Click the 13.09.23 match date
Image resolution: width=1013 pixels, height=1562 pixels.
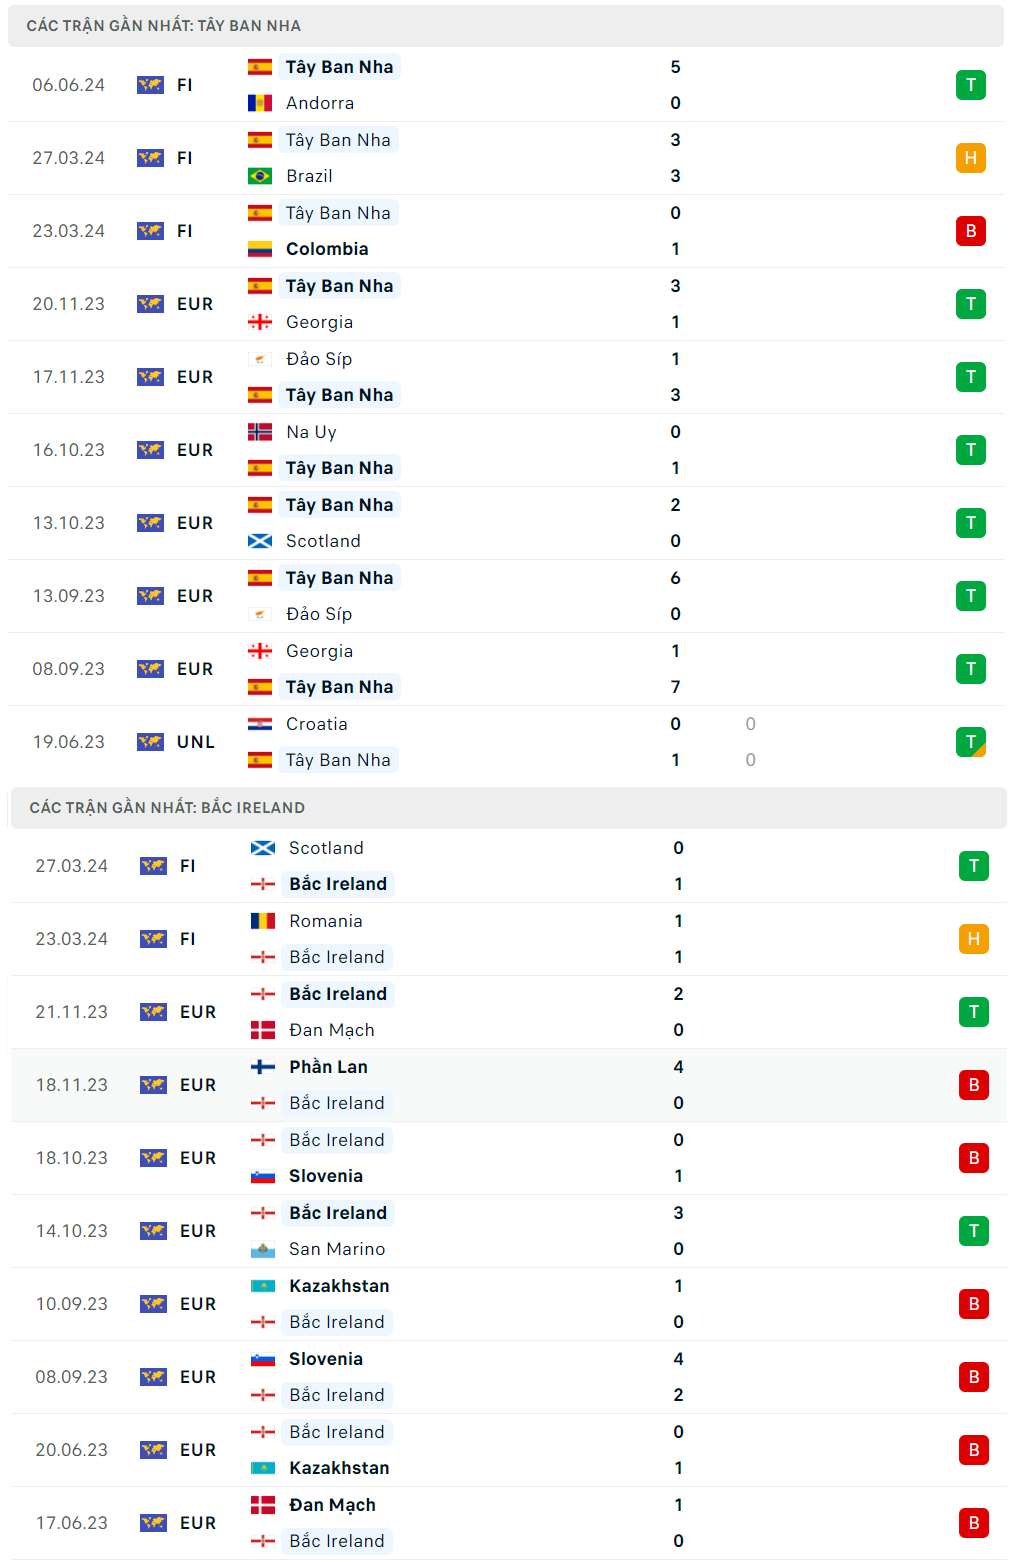(x=68, y=596)
